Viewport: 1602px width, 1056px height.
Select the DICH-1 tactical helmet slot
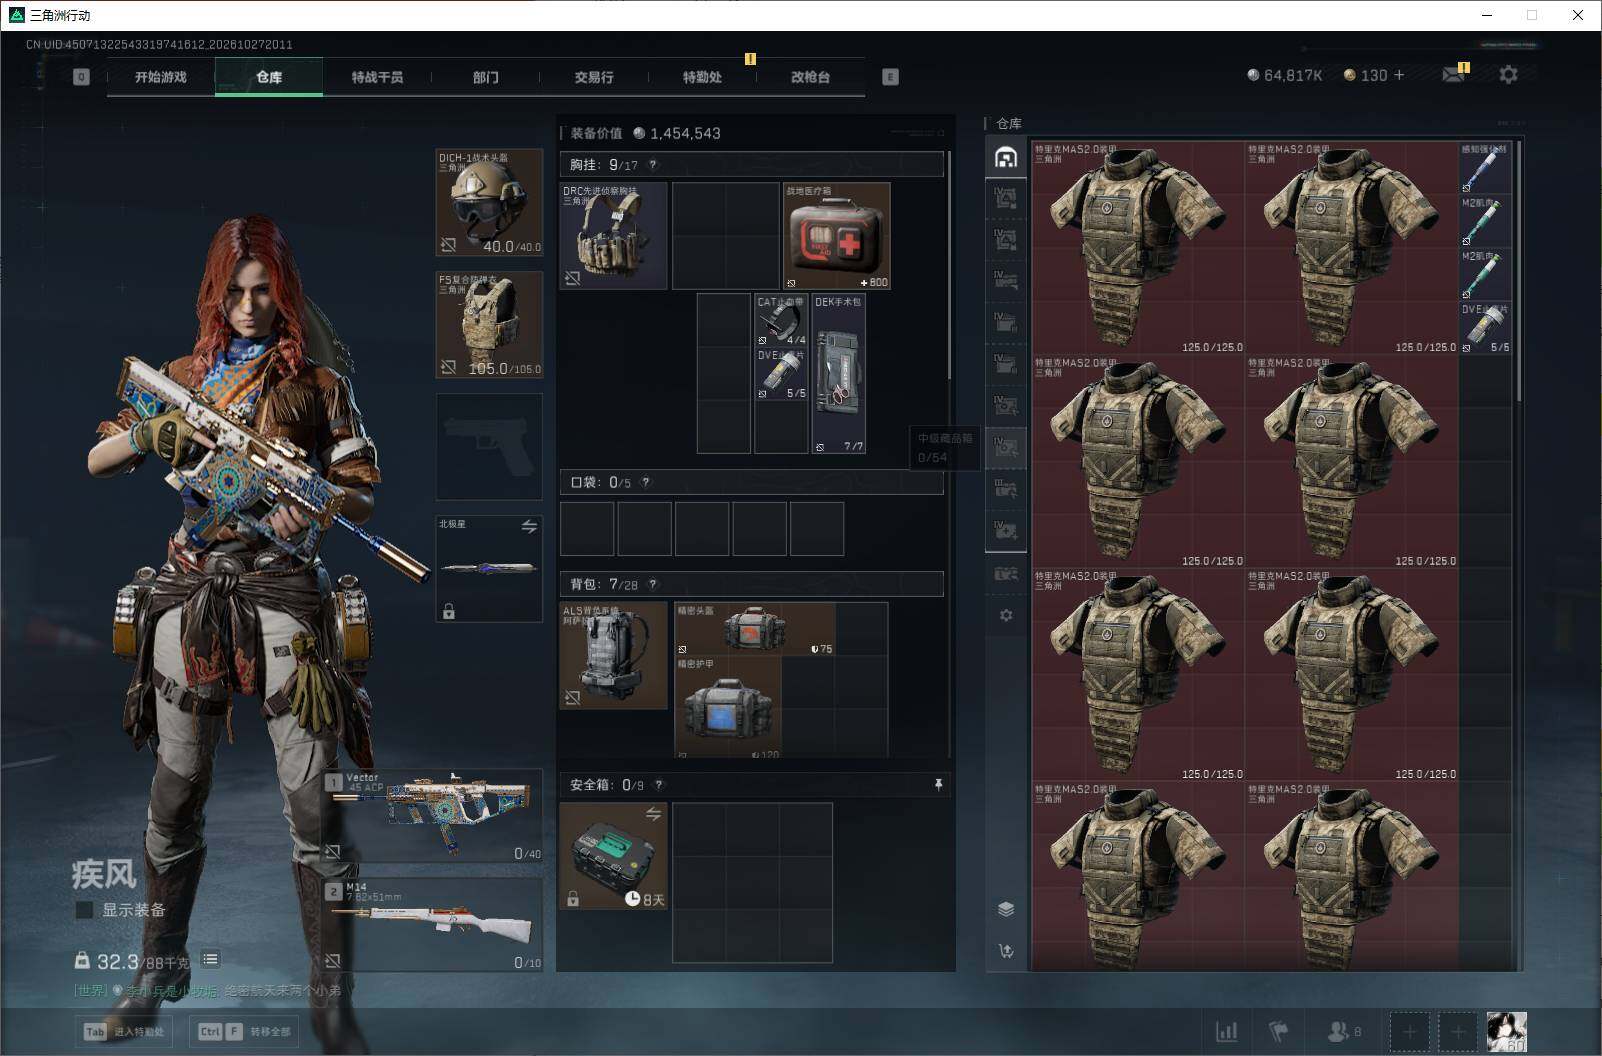click(489, 202)
